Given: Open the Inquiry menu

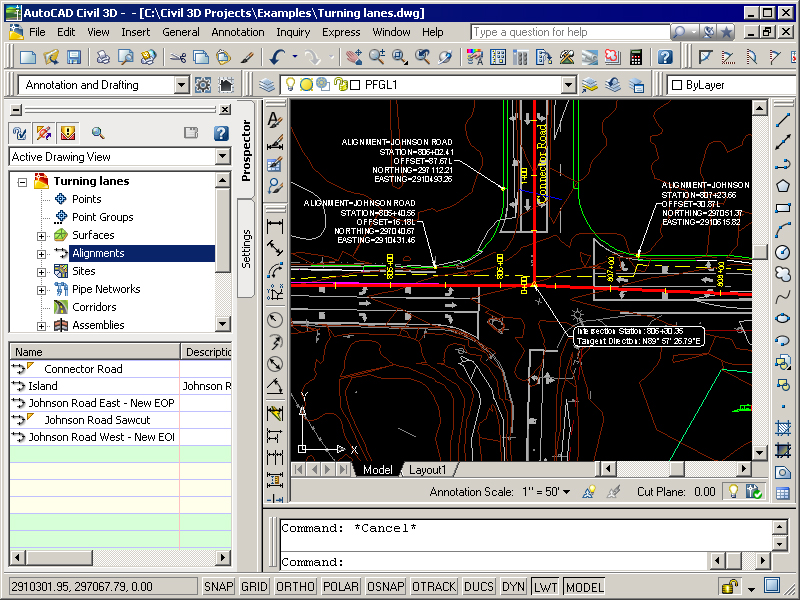Looking at the screenshot, I should click(x=293, y=32).
